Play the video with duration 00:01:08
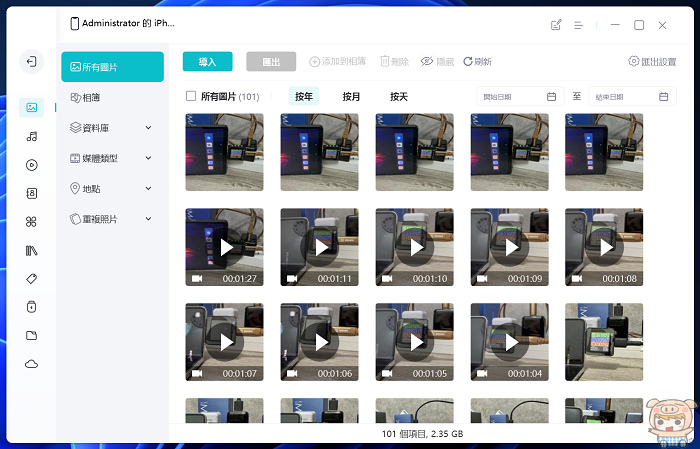The image size is (700, 449). 604,247
